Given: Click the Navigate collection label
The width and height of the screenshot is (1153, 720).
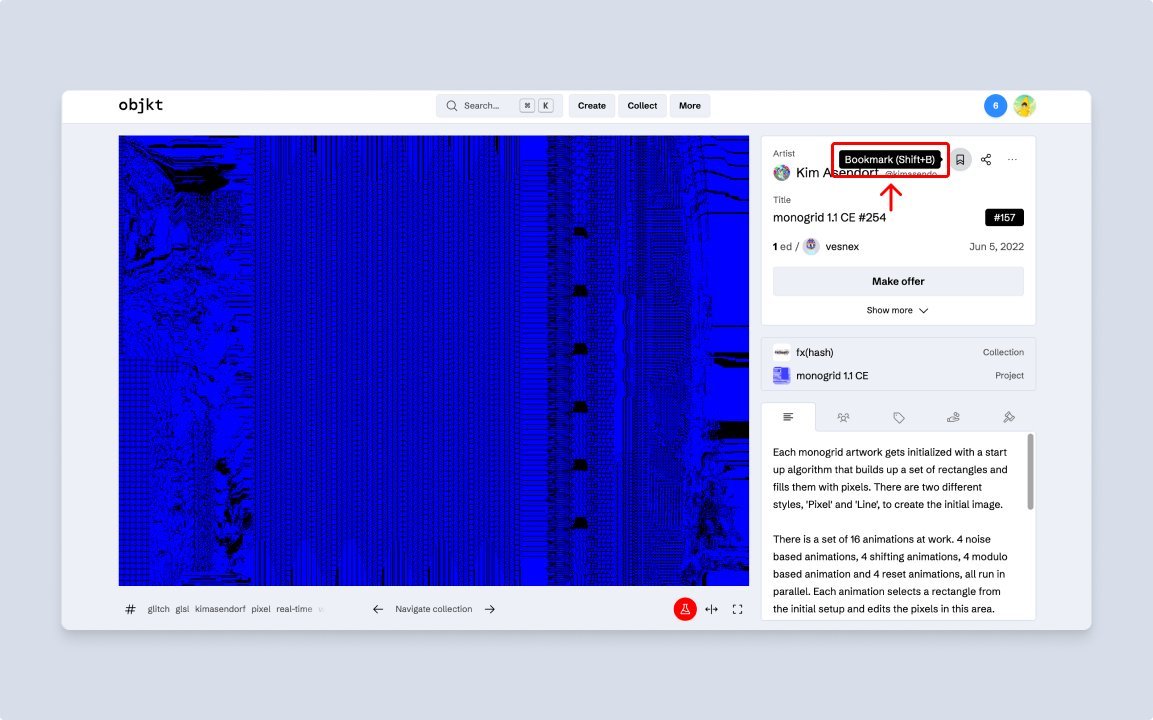Looking at the screenshot, I should (x=434, y=609).
